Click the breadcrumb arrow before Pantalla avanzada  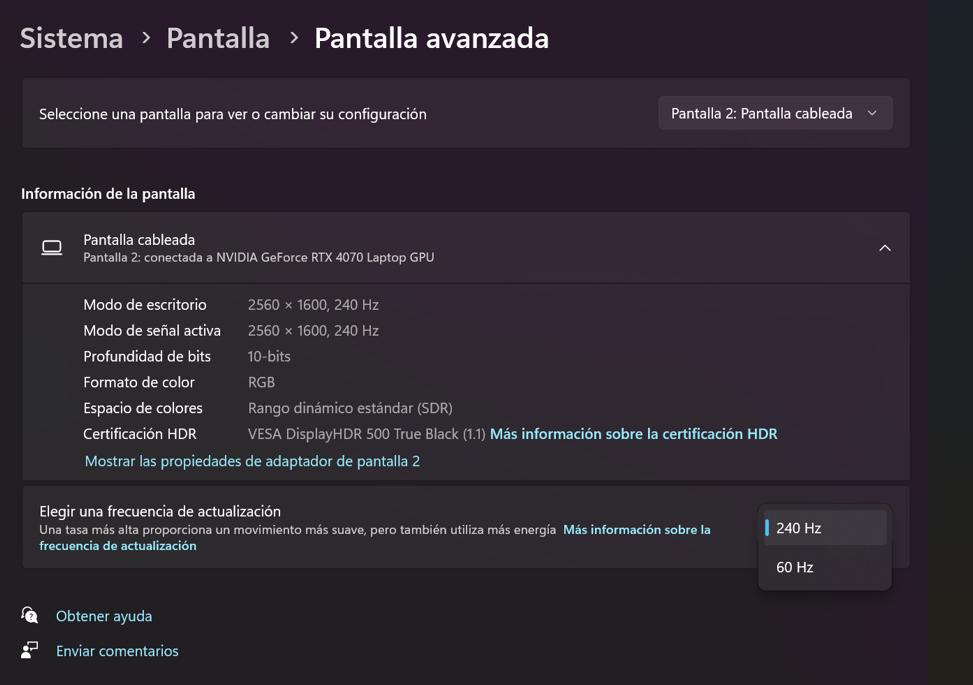pyautogui.click(x=293, y=38)
